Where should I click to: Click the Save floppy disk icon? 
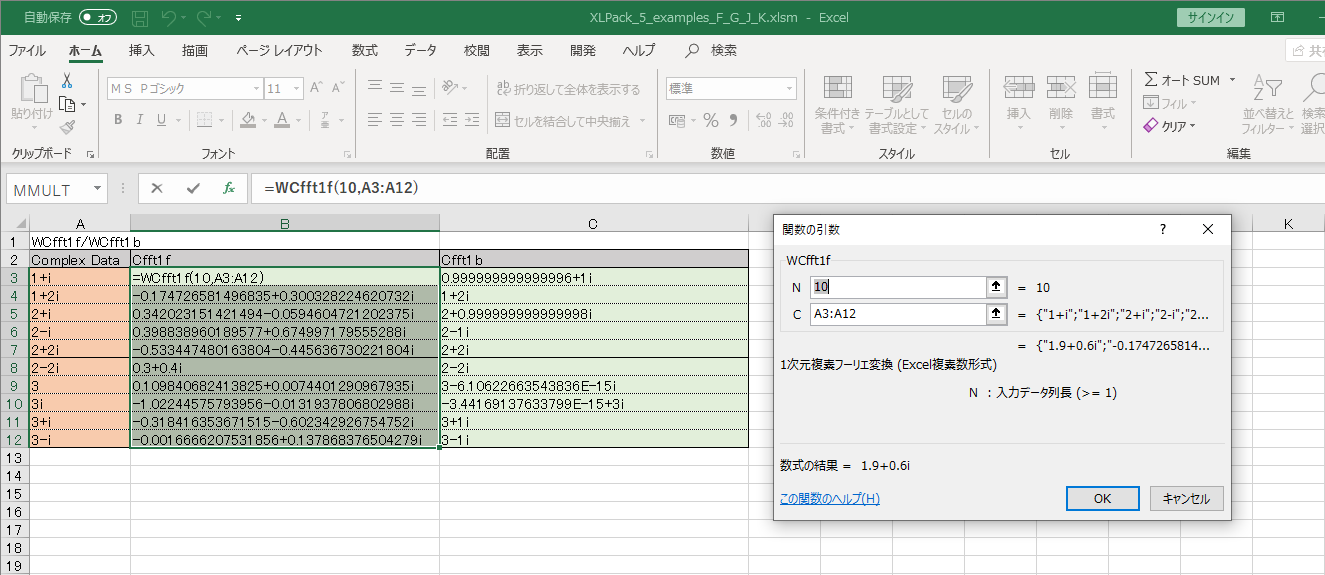(140, 18)
